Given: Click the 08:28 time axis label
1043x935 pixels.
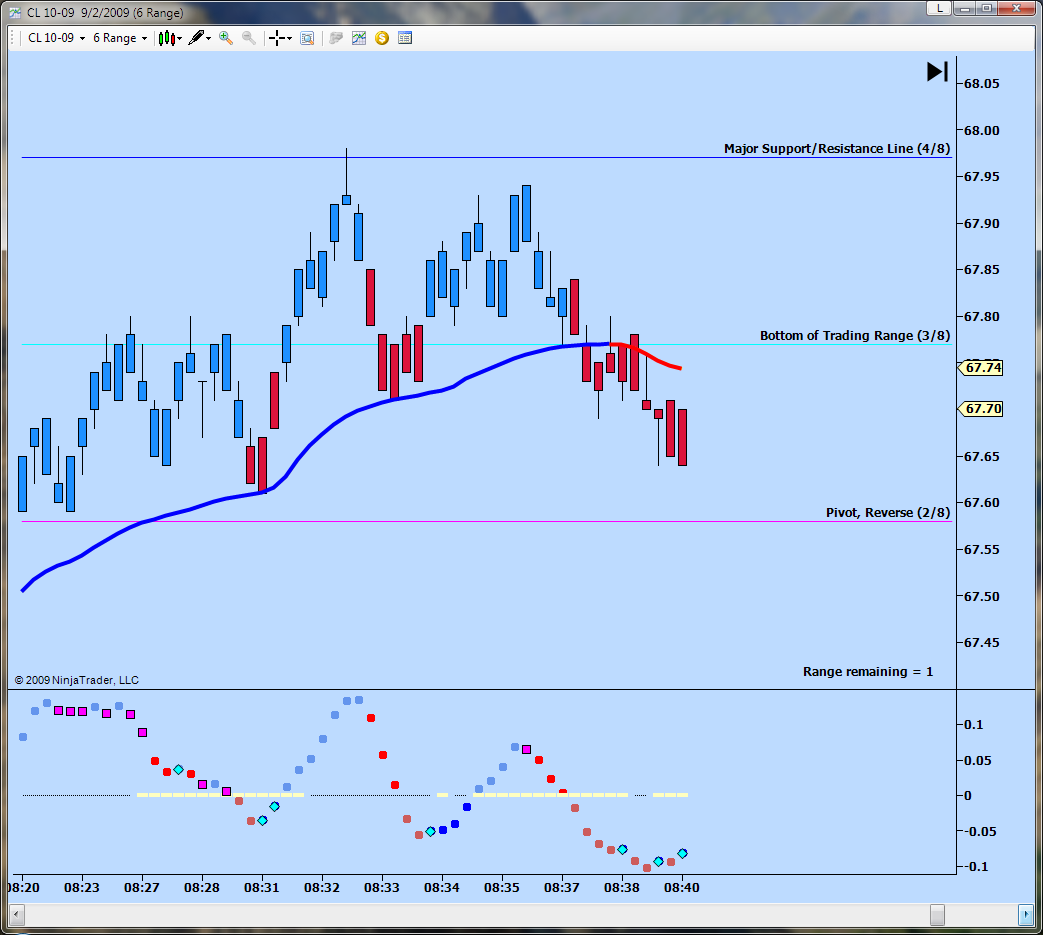Looking at the screenshot, I should (x=202, y=887).
